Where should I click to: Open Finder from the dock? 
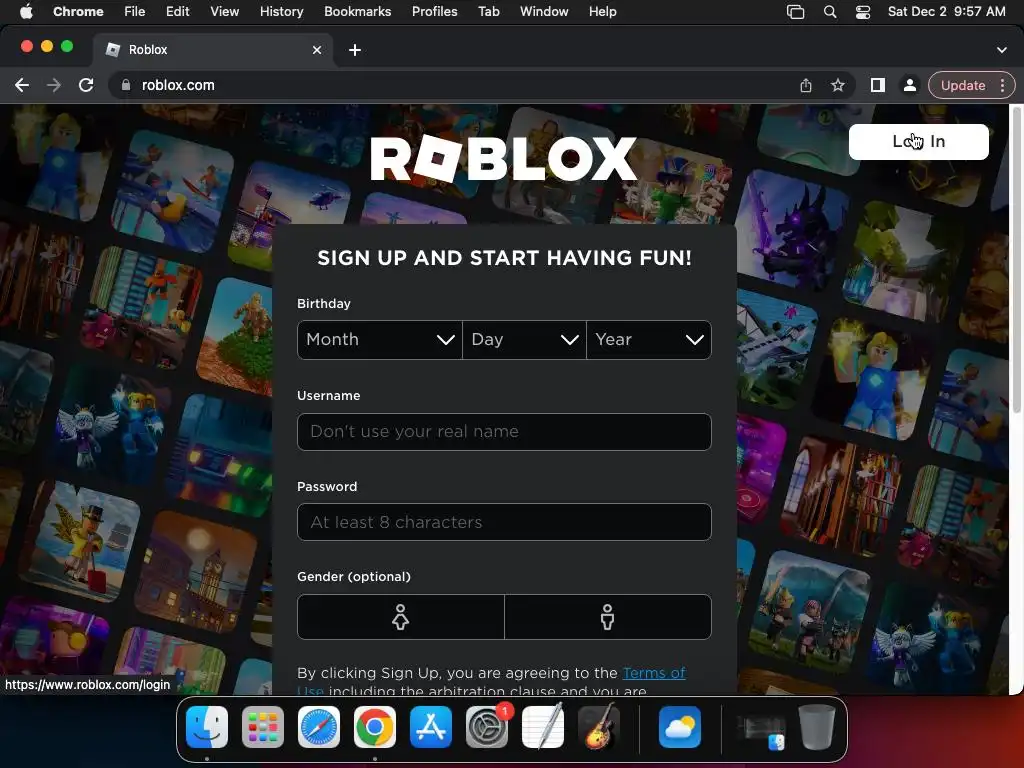click(x=207, y=727)
